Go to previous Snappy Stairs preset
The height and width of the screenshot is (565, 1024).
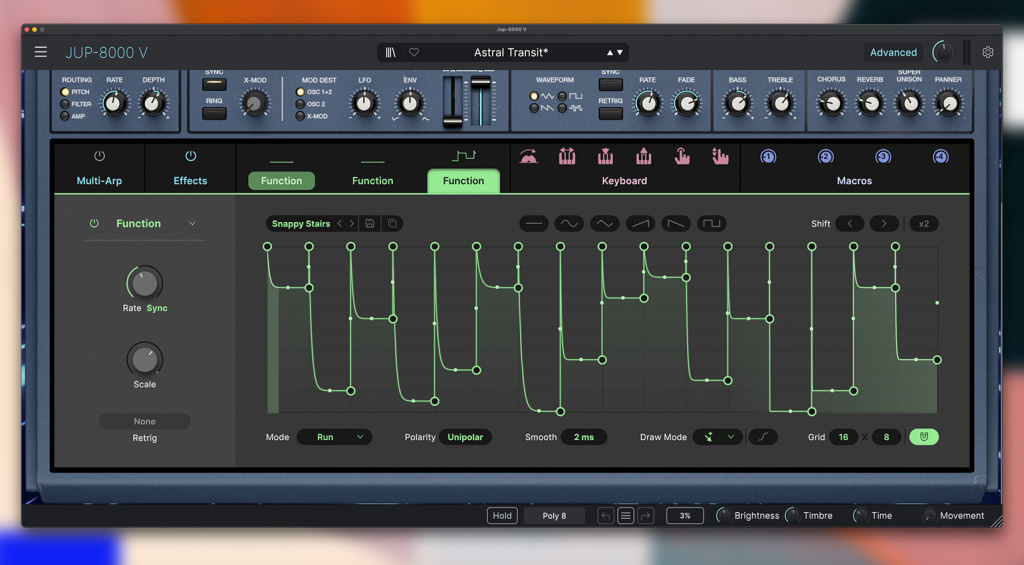[339, 223]
